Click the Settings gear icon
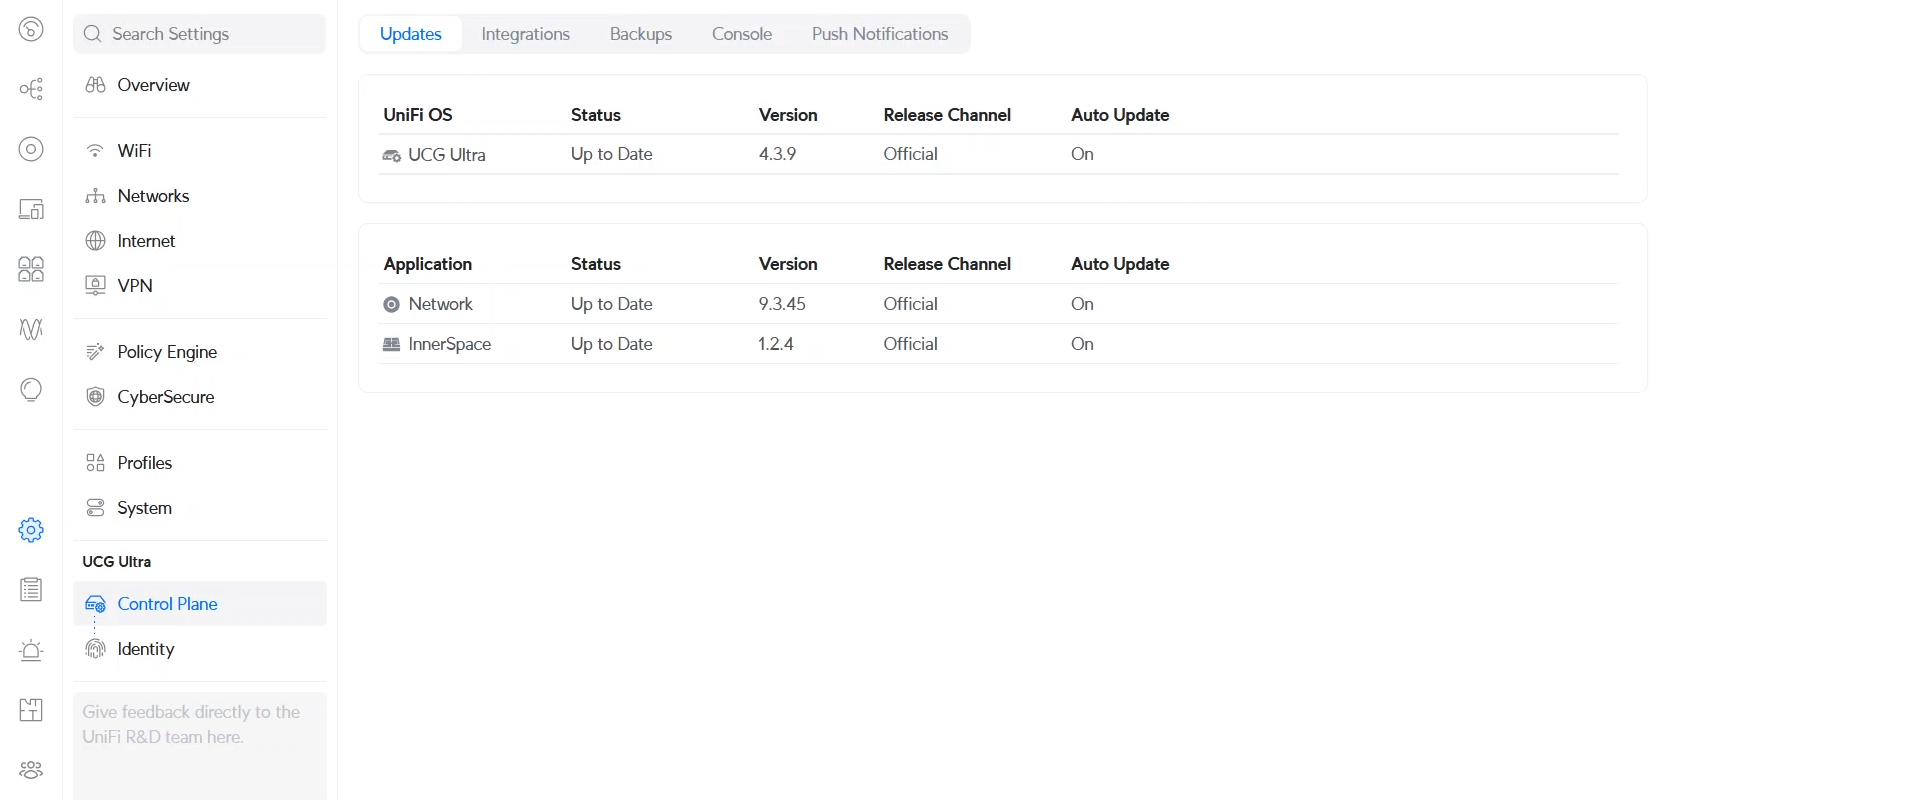 [31, 530]
